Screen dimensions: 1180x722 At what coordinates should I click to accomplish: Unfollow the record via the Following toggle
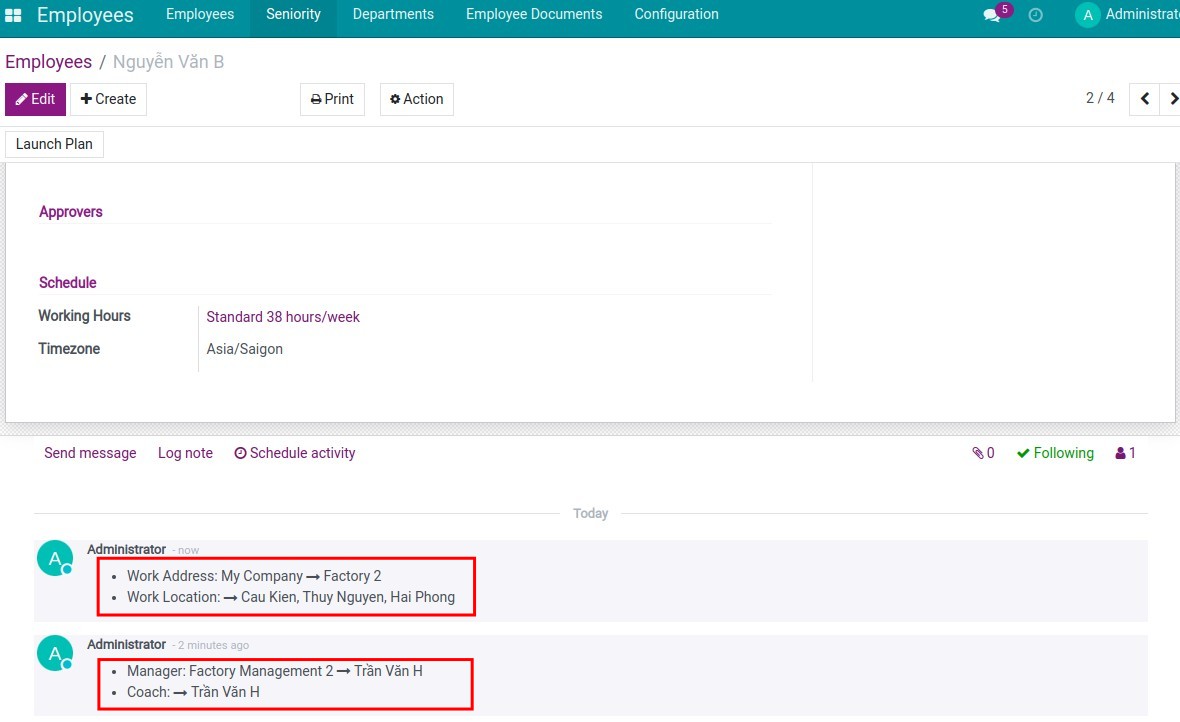[1055, 453]
